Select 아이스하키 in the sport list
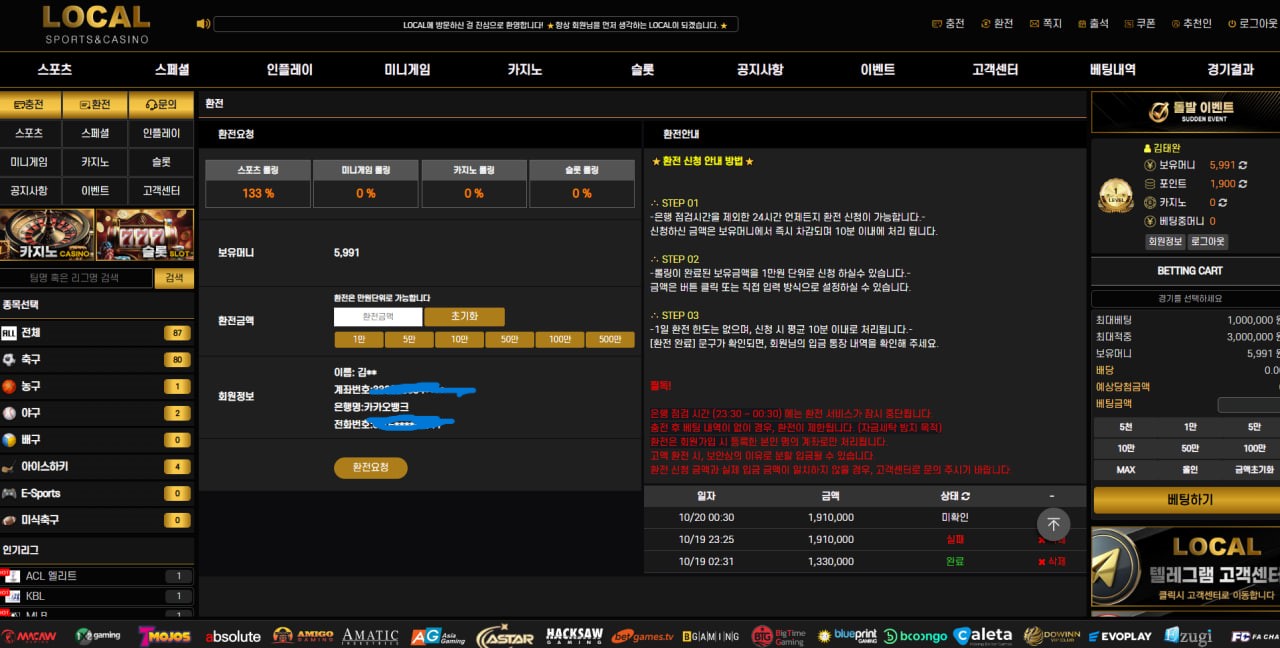This screenshot has width=1280, height=648. (44, 467)
